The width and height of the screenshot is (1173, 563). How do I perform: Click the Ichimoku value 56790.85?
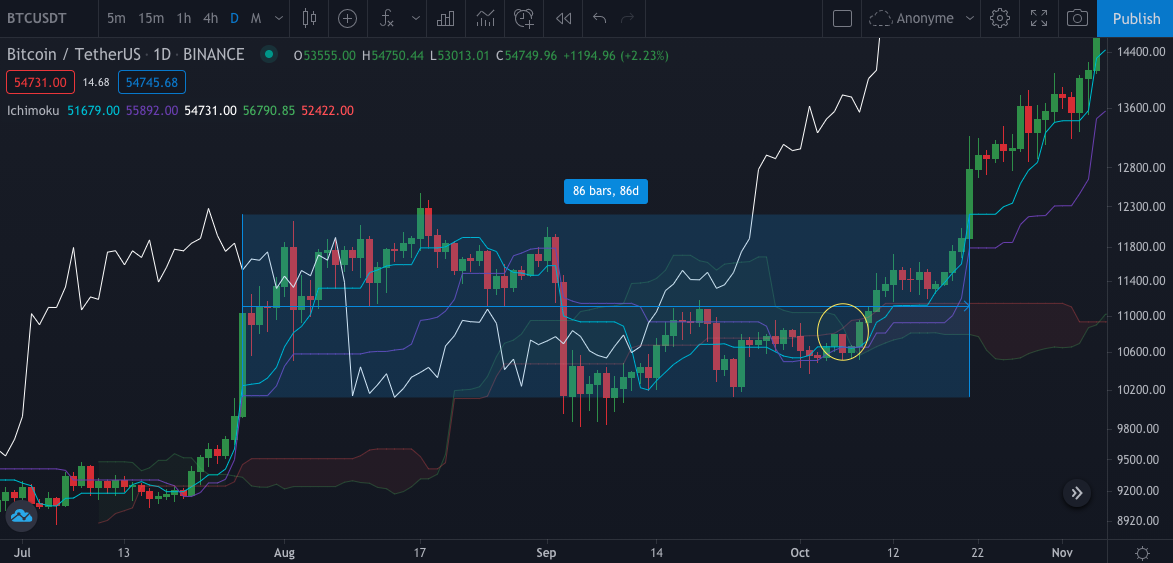(x=269, y=111)
